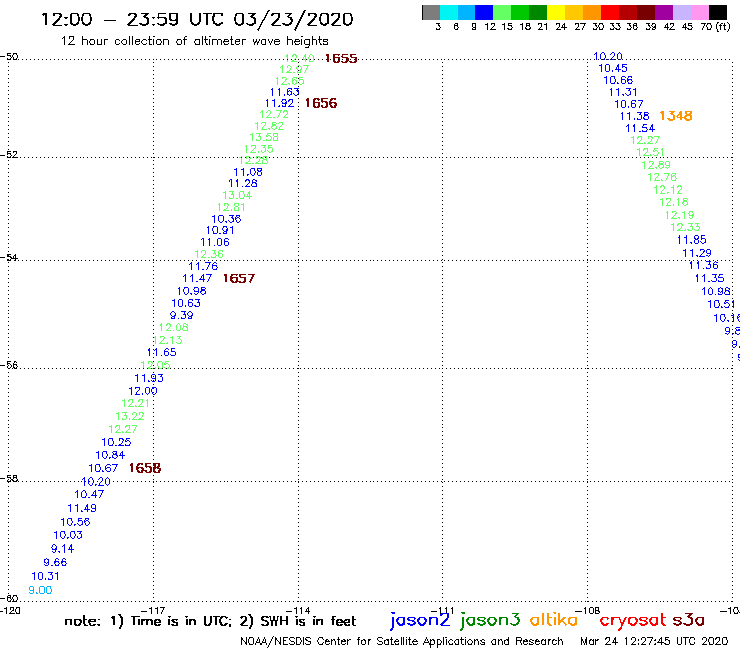Click the '24' label under the color scale
The width and height of the screenshot is (740, 650).
click(561, 27)
